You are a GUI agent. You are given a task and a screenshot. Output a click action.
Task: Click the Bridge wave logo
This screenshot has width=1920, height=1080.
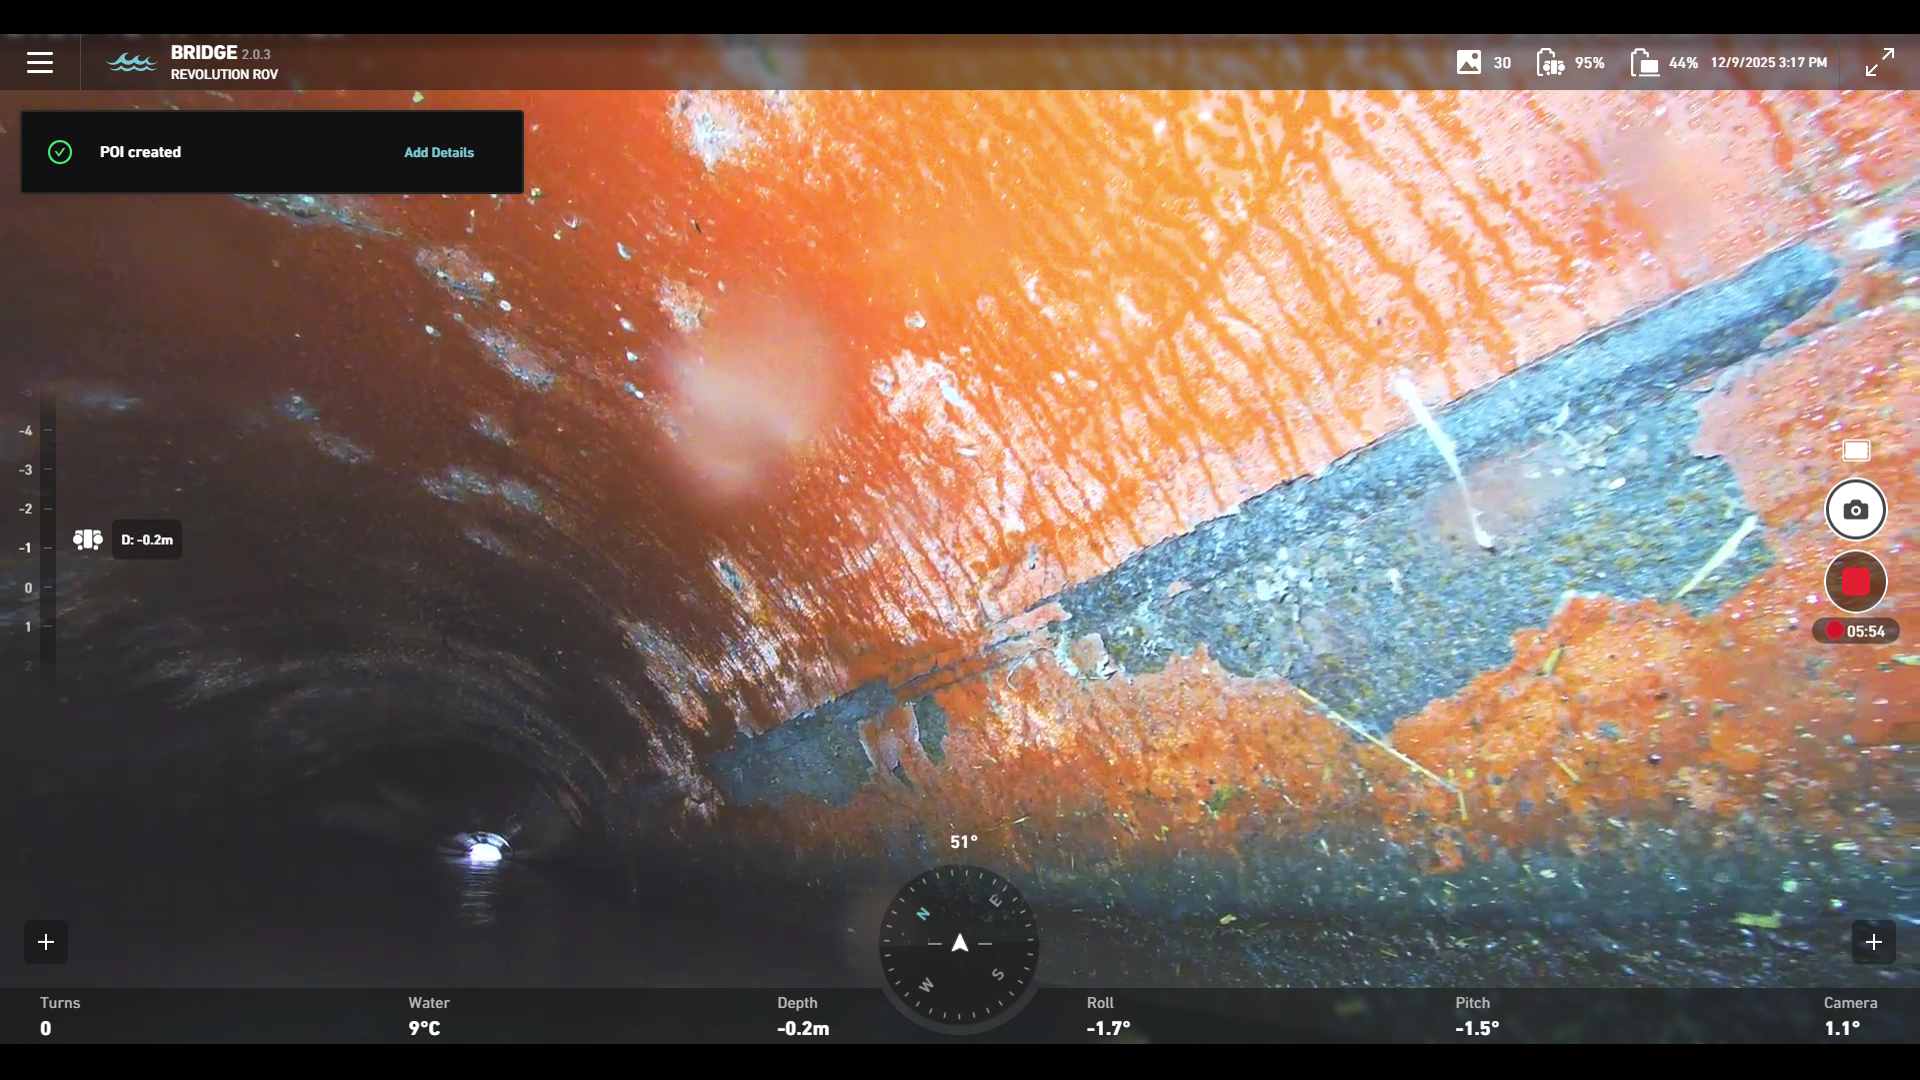pyautogui.click(x=132, y=62)
